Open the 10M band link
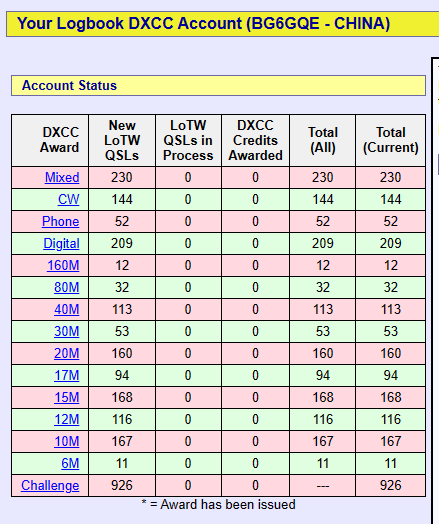 tap(67, 441)
